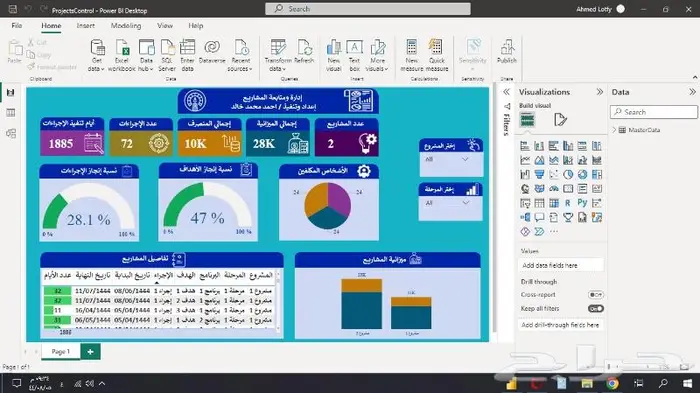The image size is (700, 393).
Task: Expand the MasterData table
Action: 614,130
